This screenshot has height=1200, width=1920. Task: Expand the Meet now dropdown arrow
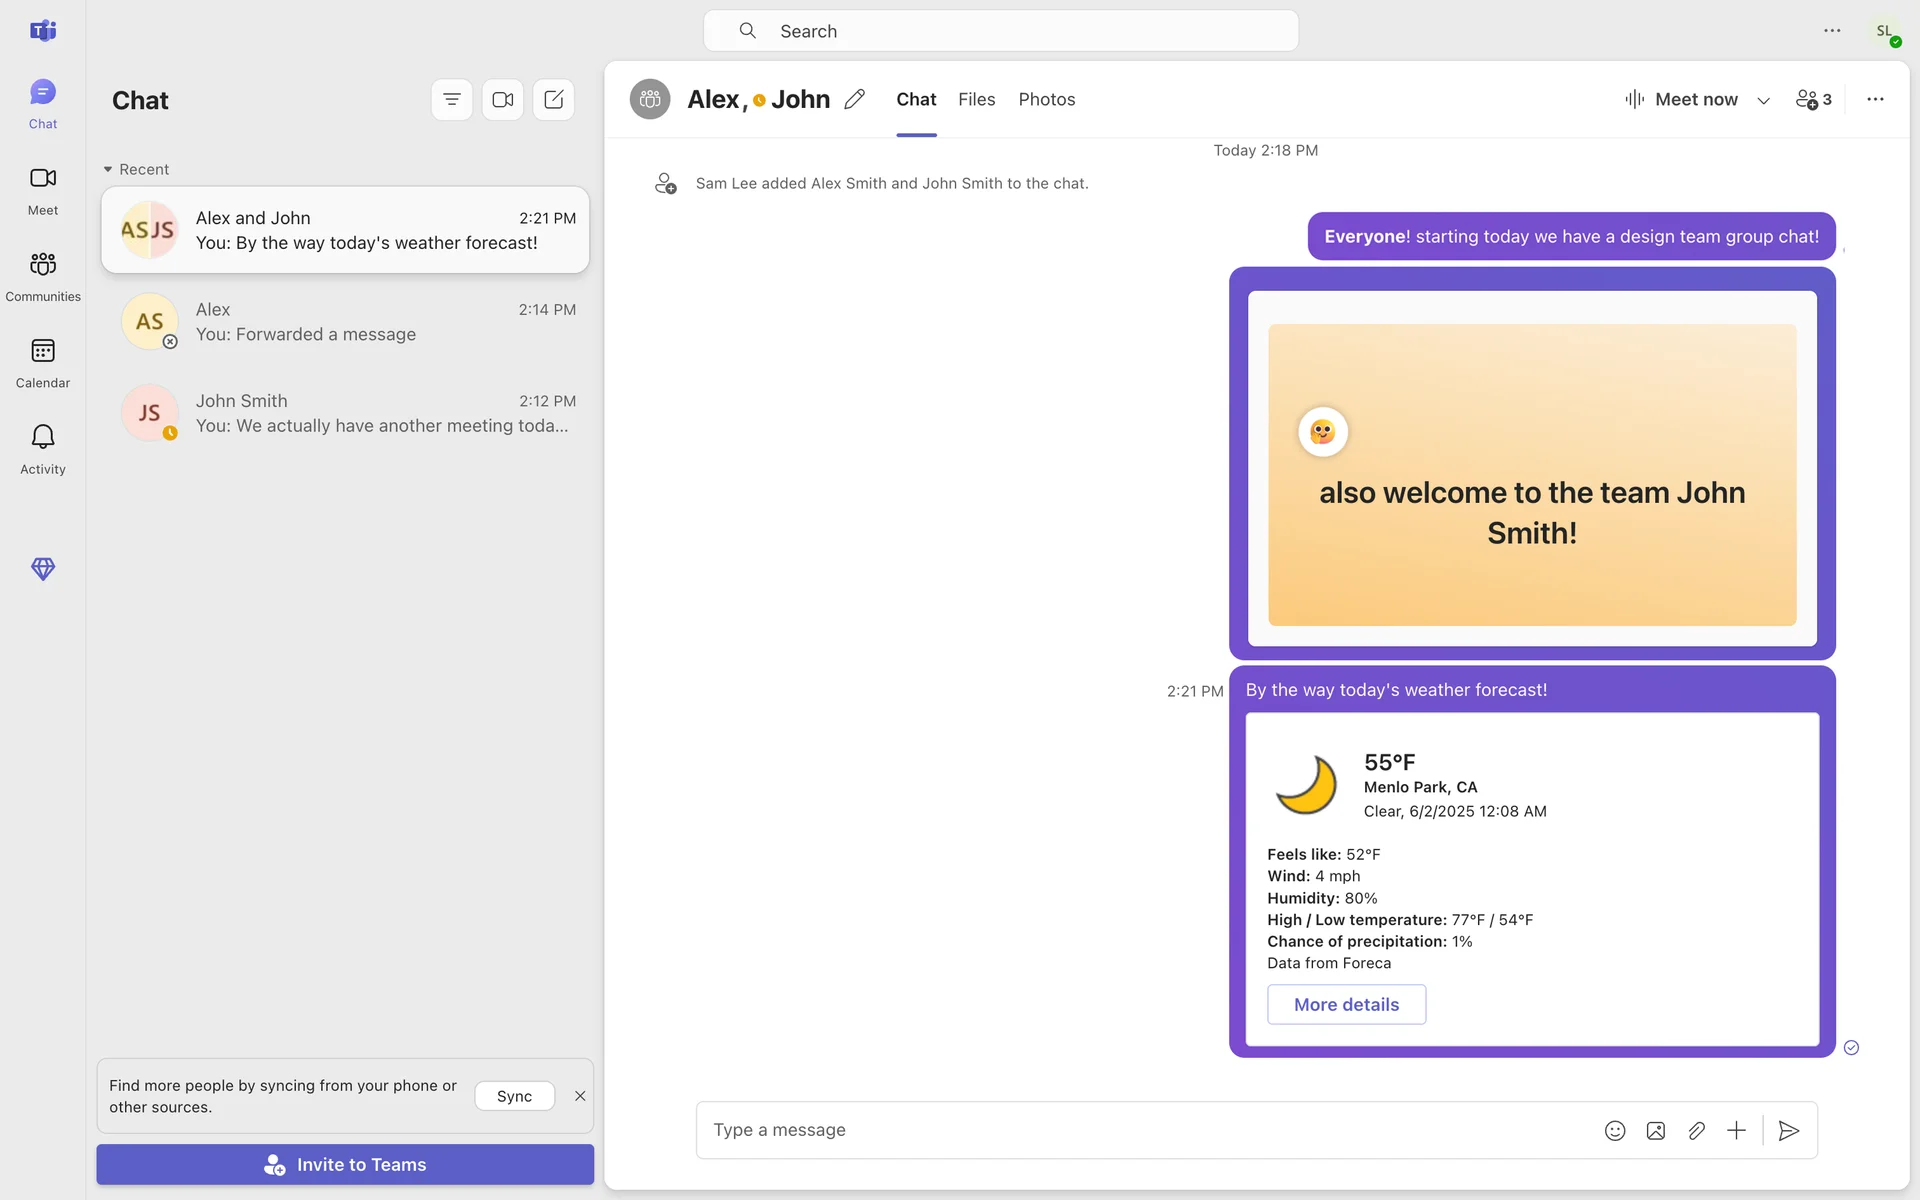pos(1764,100)
